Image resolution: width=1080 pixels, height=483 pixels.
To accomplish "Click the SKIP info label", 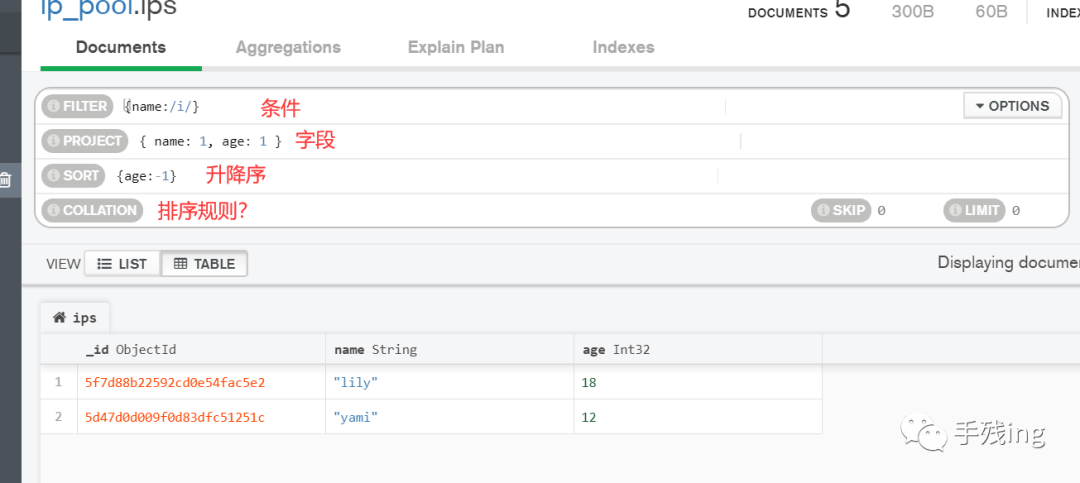I will point(841,210).
